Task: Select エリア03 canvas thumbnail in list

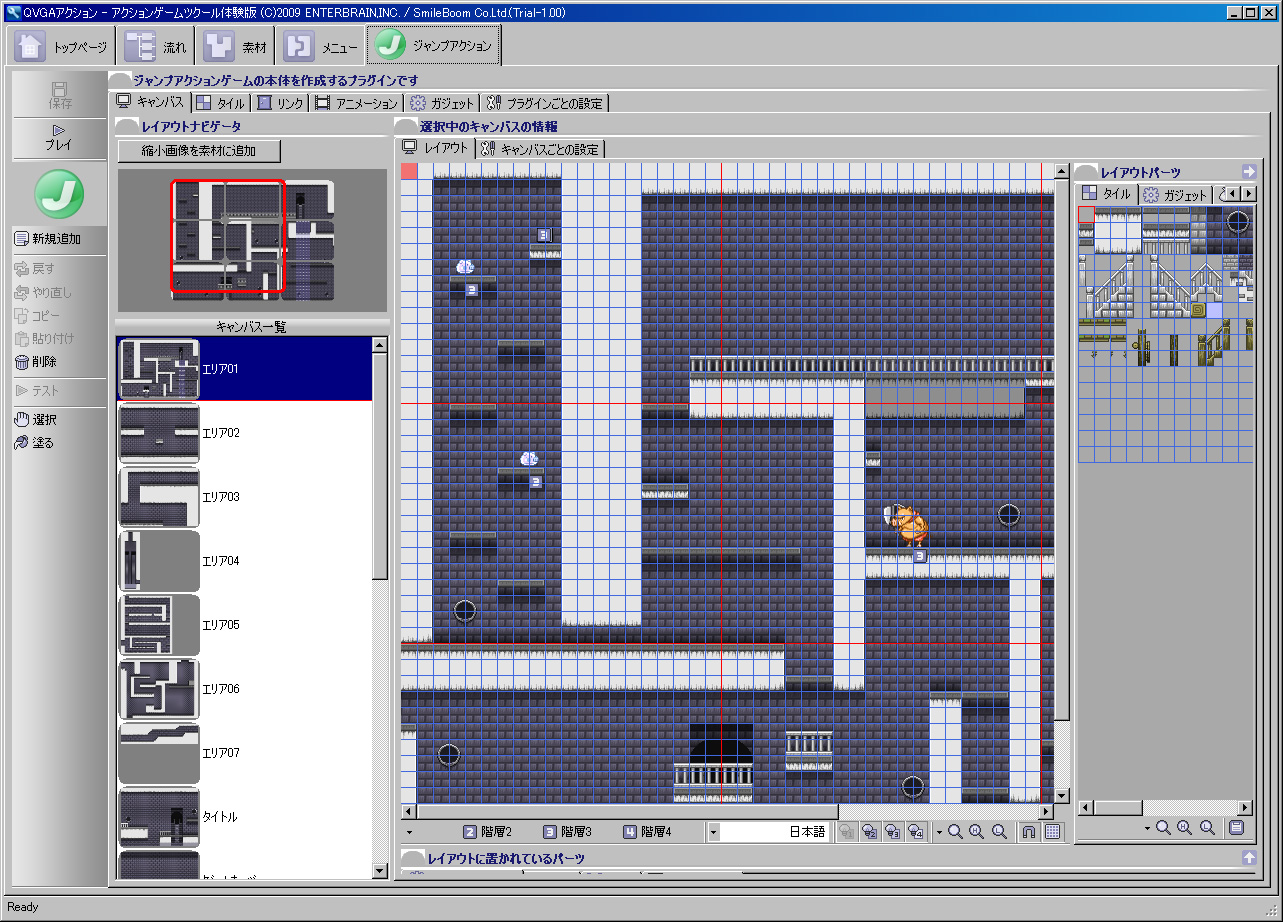Action: click(160, 497)
